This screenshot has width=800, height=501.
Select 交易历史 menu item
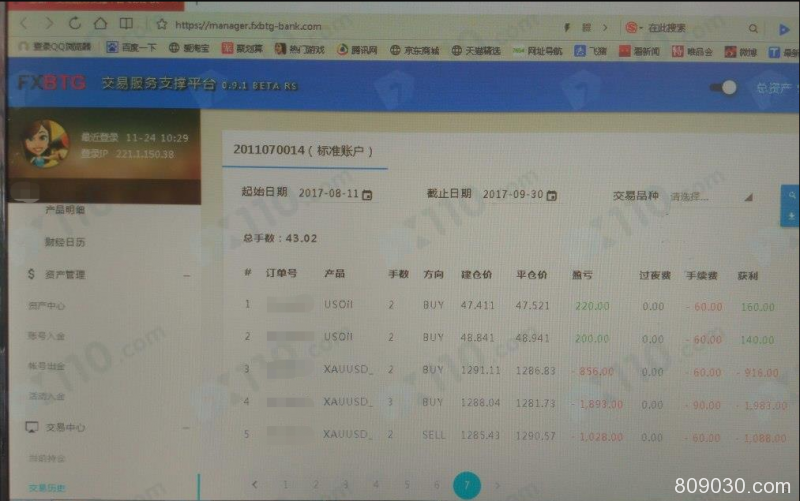47,488
